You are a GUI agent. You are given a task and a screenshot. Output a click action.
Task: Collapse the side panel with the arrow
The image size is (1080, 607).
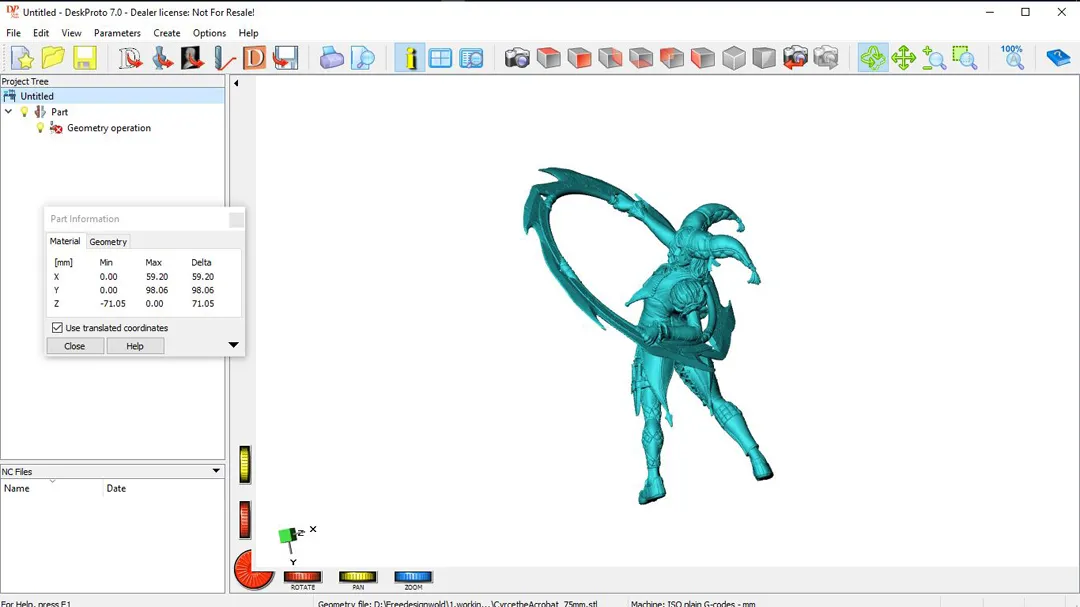click(x=236, y=83)
